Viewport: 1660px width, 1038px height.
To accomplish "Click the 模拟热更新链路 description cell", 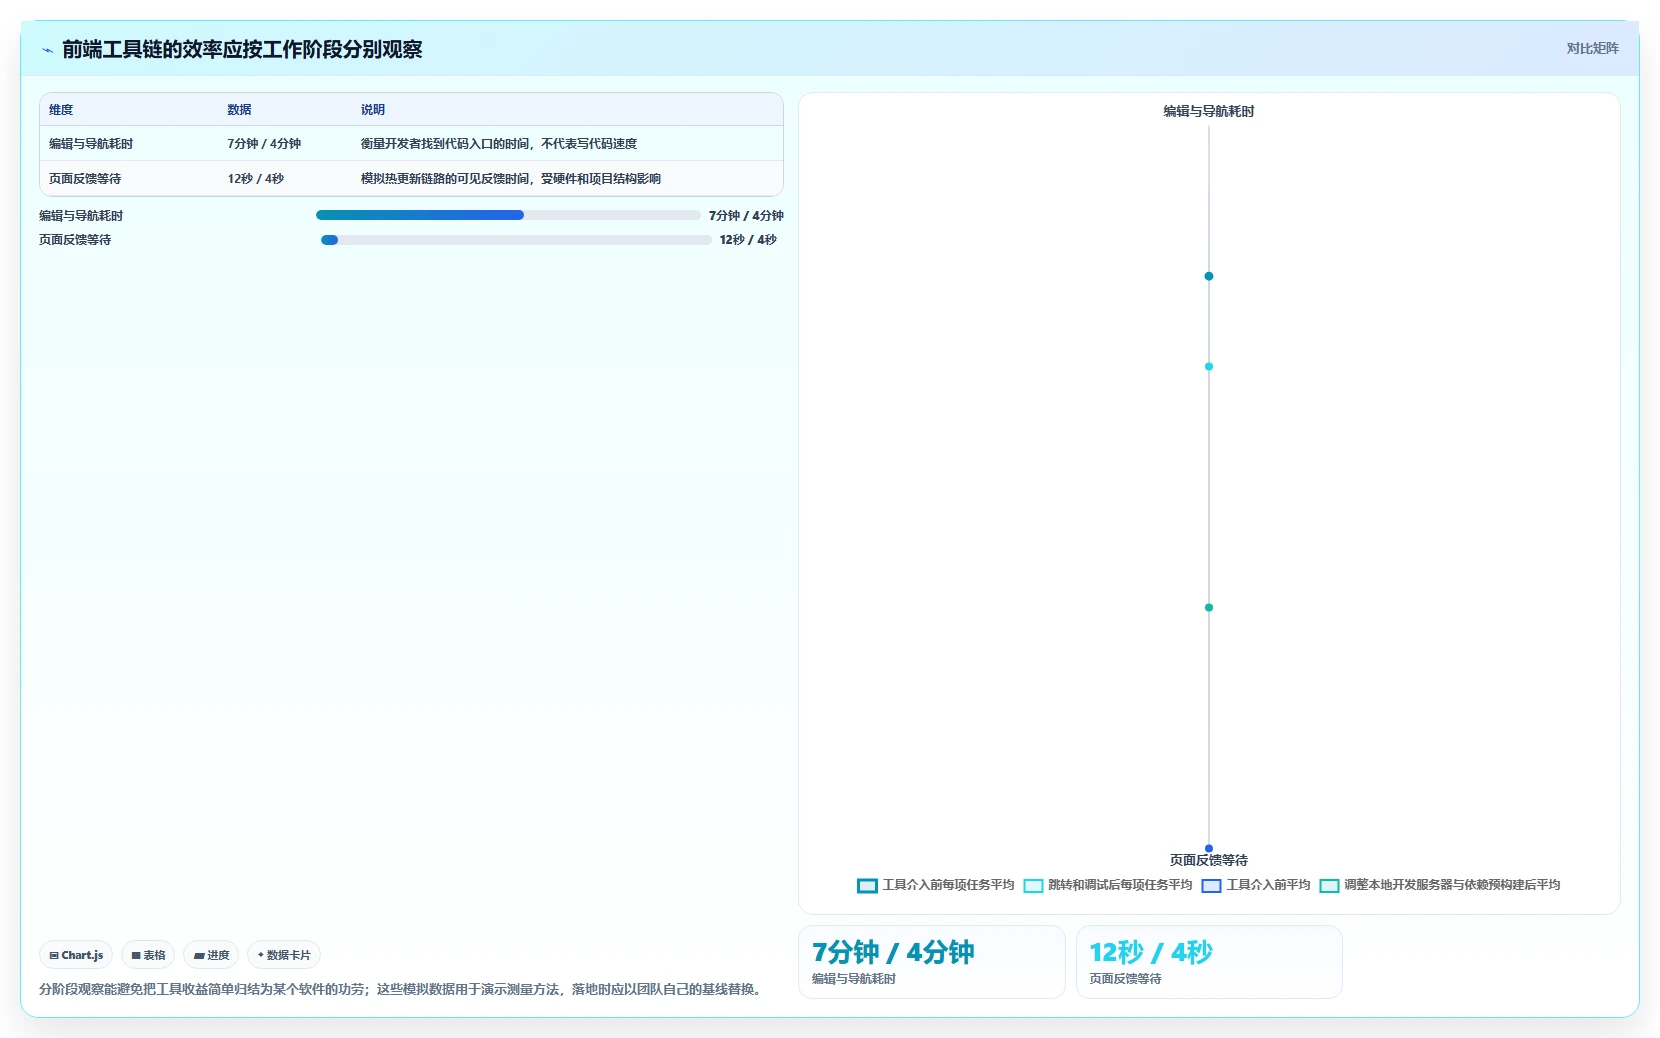I will pyautogui.click(x=511, y=179).
